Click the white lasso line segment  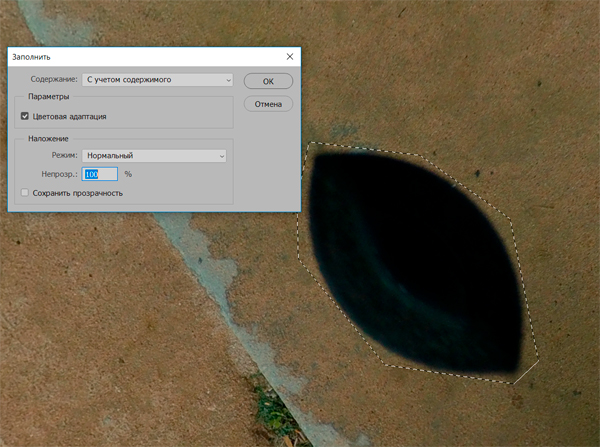(x=526, y=370)
